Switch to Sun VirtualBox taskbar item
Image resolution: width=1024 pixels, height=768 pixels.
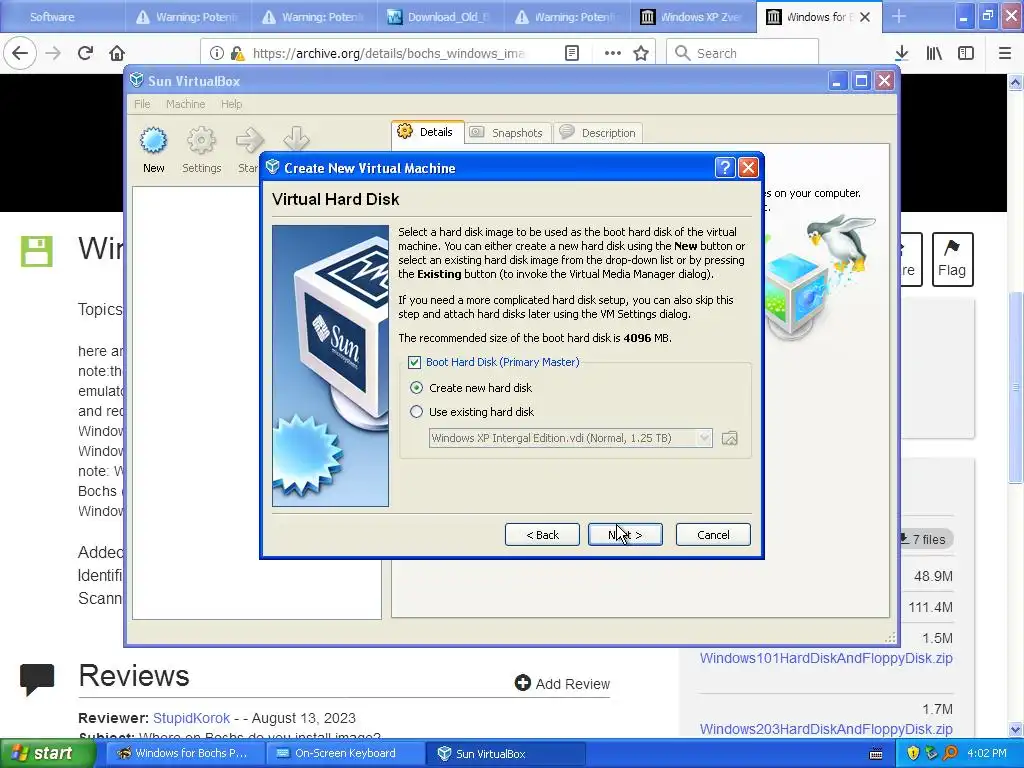[x=505, y=753]
